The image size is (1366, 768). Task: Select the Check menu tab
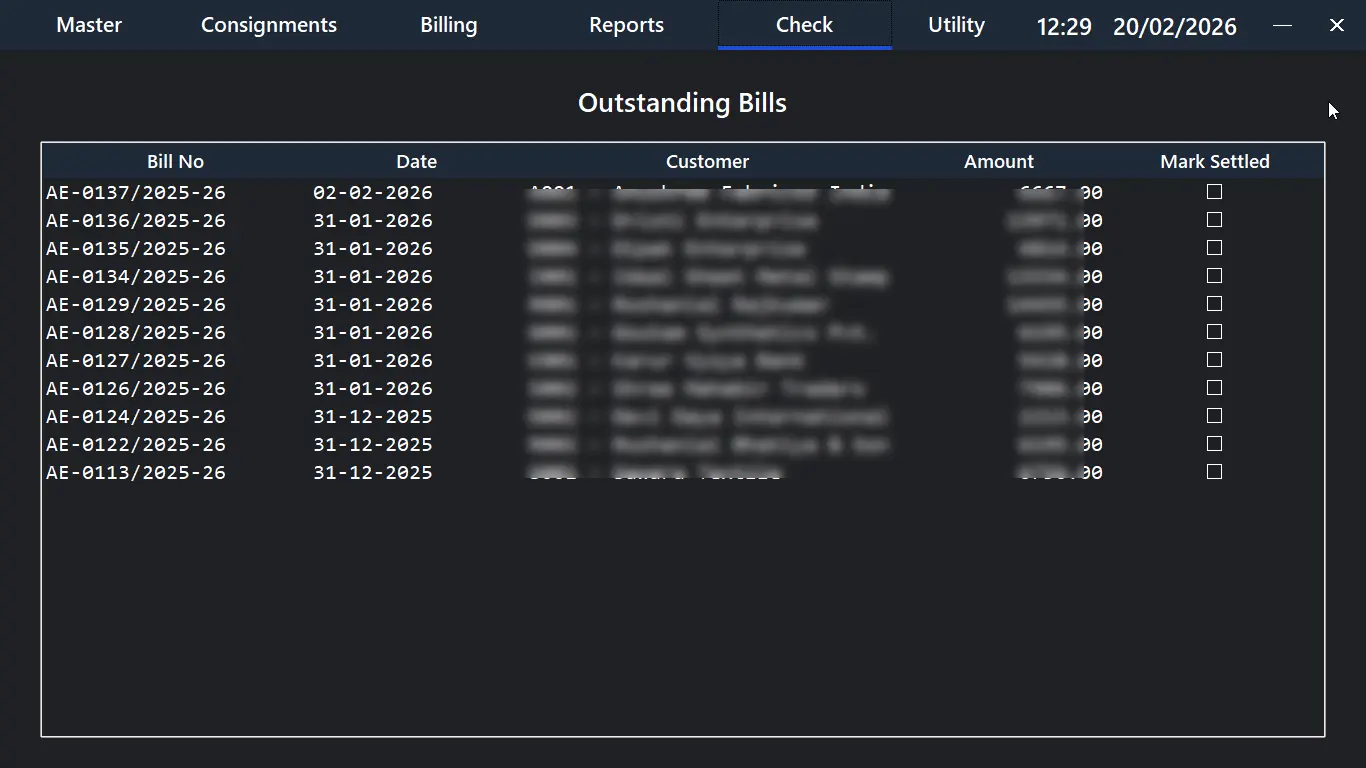pyautogui.click(x=804, y=25)
